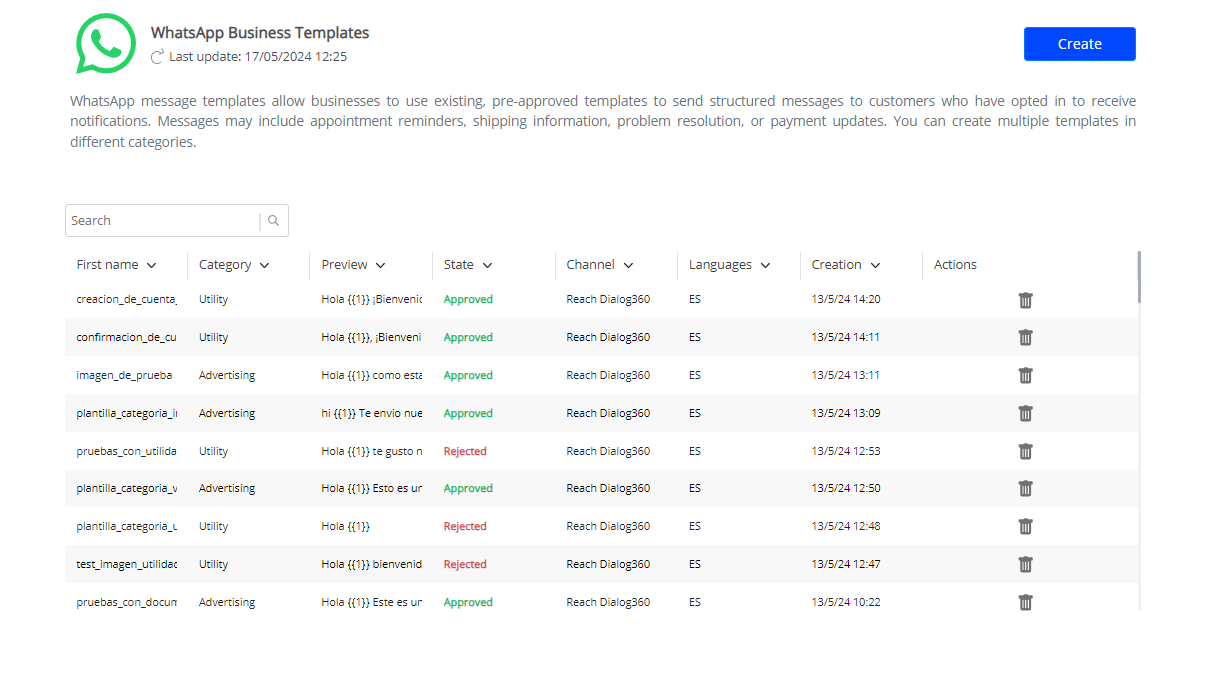Click the refresh icon beside Last update

click(x=157, y=57)
